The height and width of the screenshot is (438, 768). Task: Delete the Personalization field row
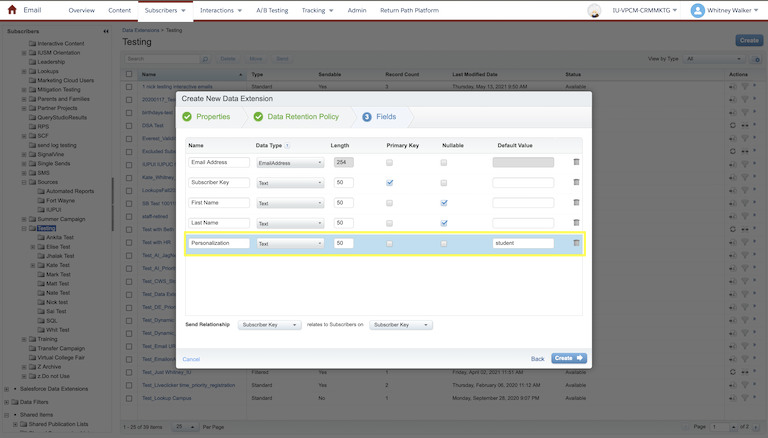[x=576, y=243]
